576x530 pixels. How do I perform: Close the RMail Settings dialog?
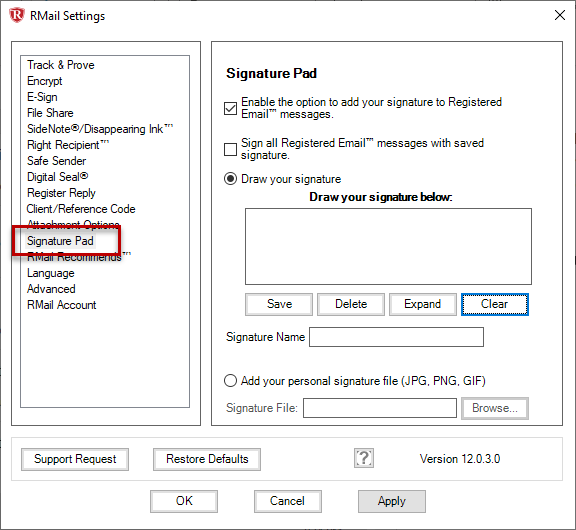click(x=560, y=15)
